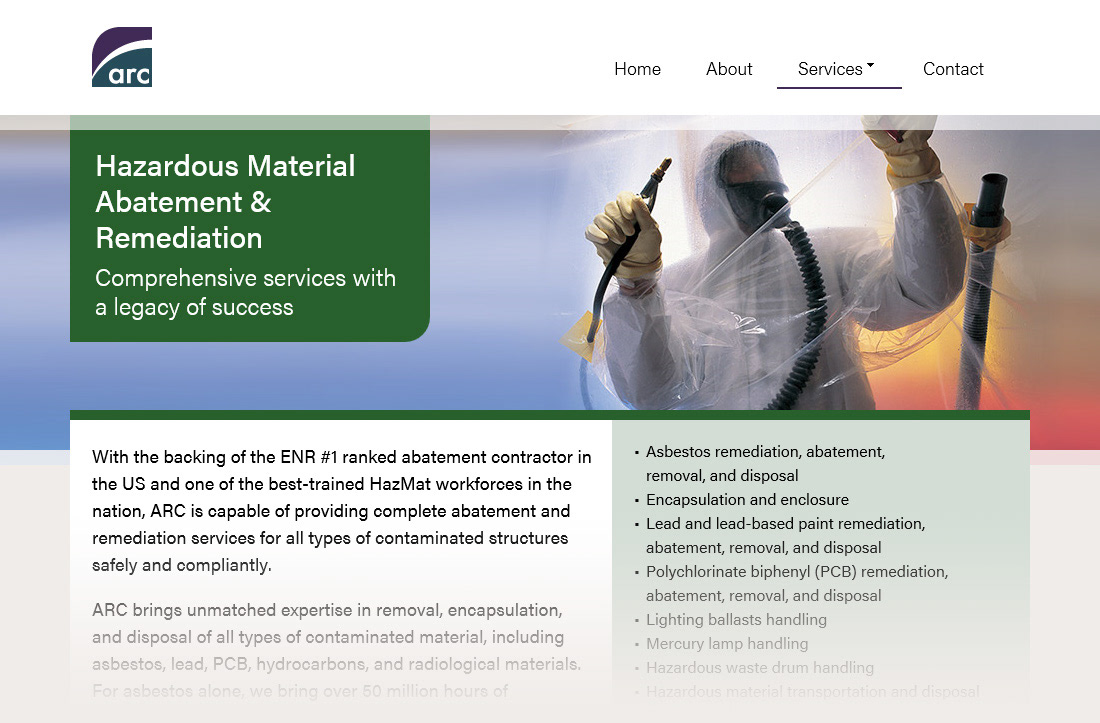The height and width of the screenshot is (723, 1100).
Task: Select the 'With the backing of the ENR #1' paragraph
Action: (342, 511)
